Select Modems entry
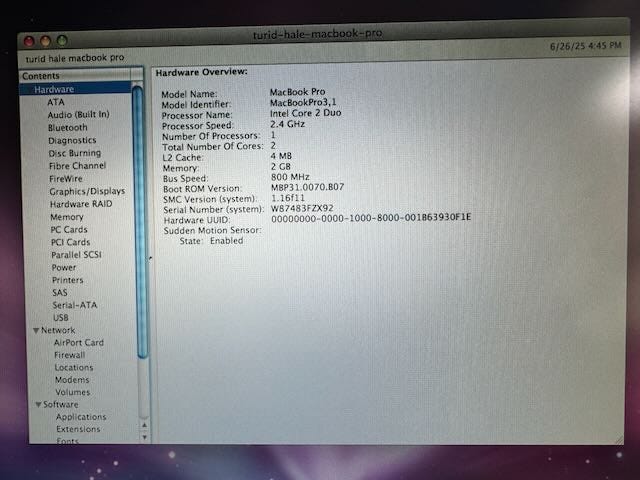The width and height of the screenshot is (640, 480). [x=72, y=380]
